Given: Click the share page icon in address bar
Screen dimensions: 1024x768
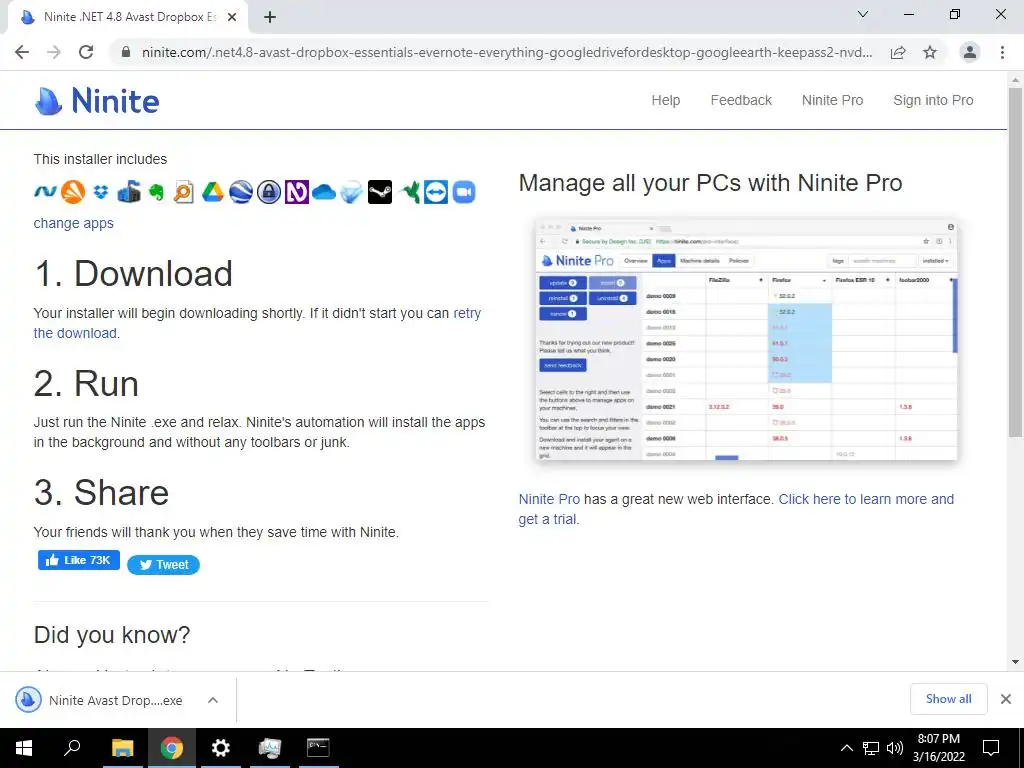Looking at the screenshot, I should point(898,52).
